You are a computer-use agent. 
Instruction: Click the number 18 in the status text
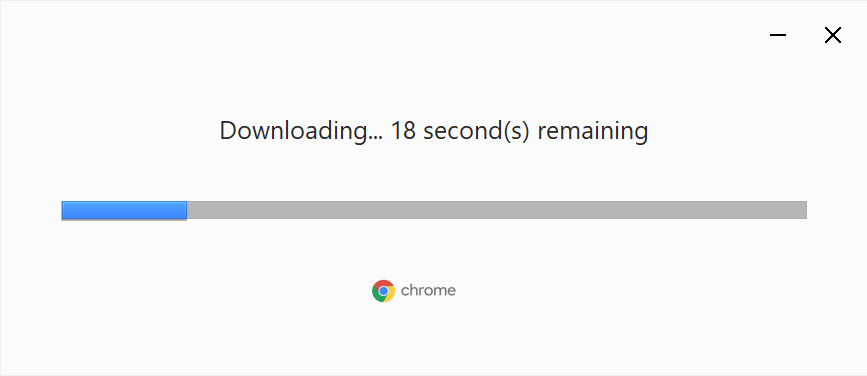(x=403, y=131)
